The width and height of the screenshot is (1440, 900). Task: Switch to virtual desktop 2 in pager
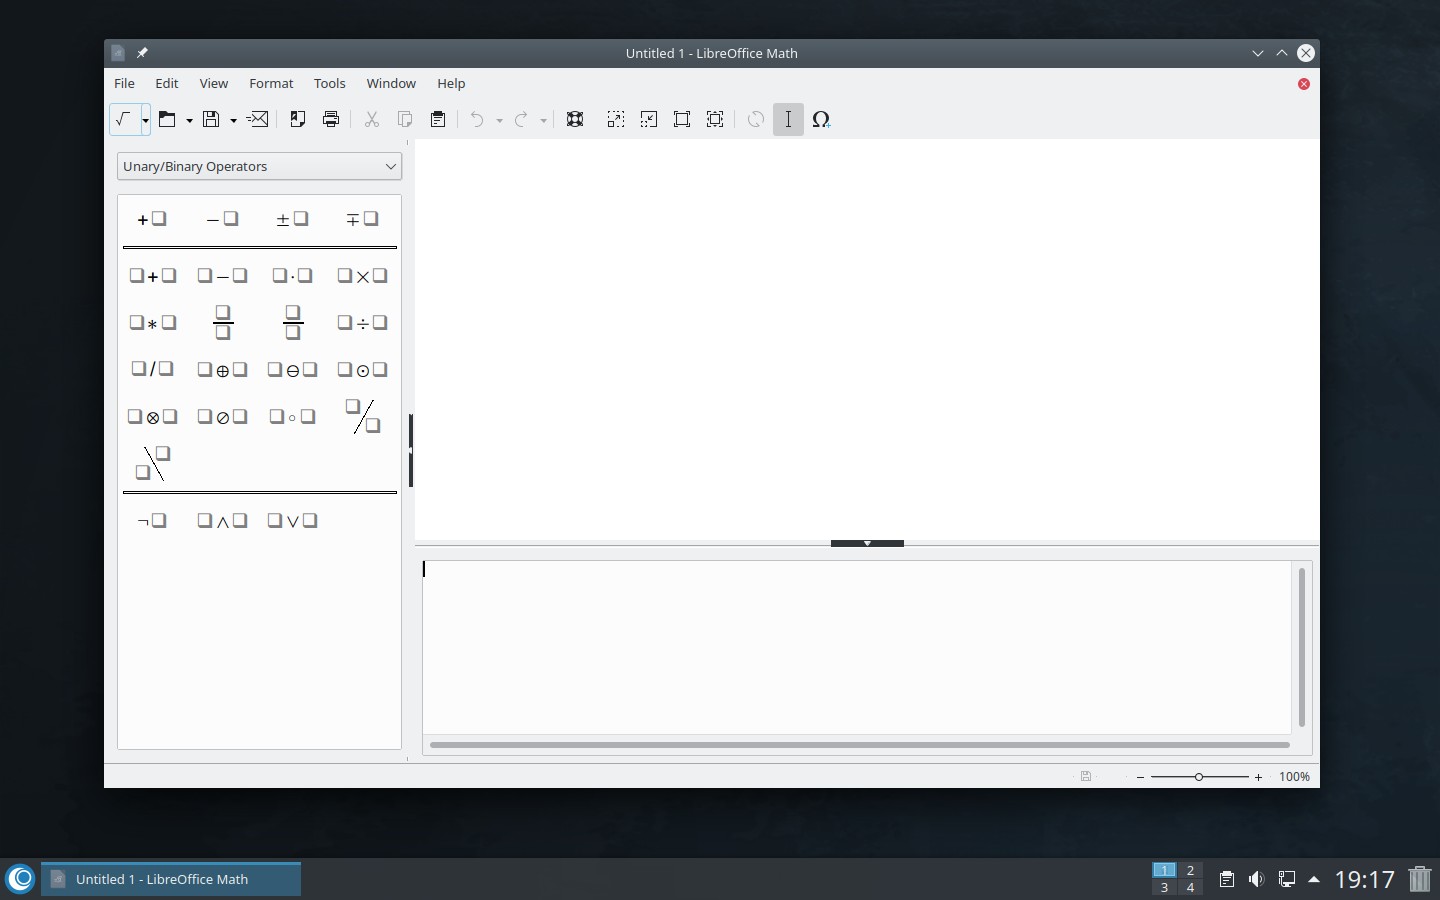(1190, 870)
